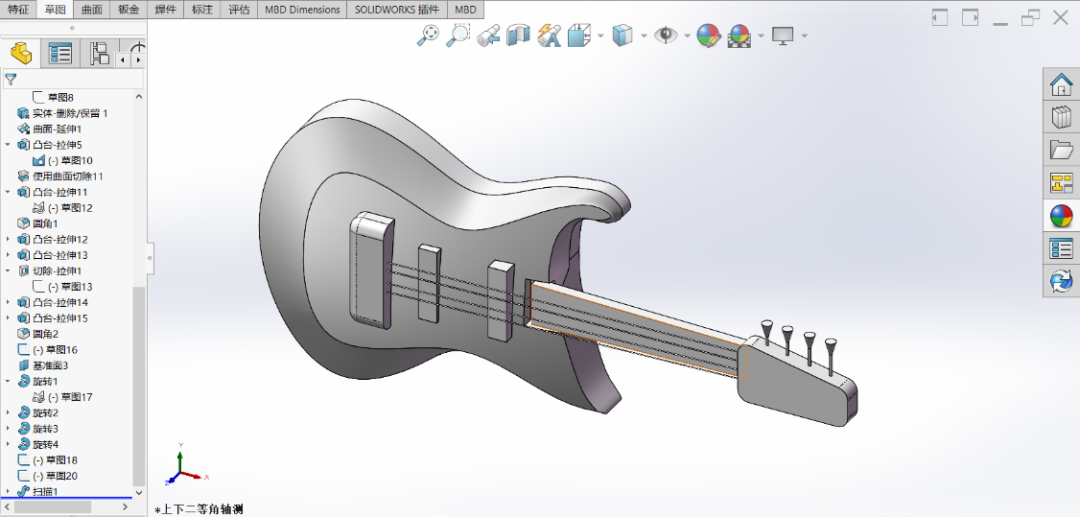The height and width of the screenshot is (517, 1080).
Task: Select the Zoom to Area tool
Action: [x=457, y=35]
